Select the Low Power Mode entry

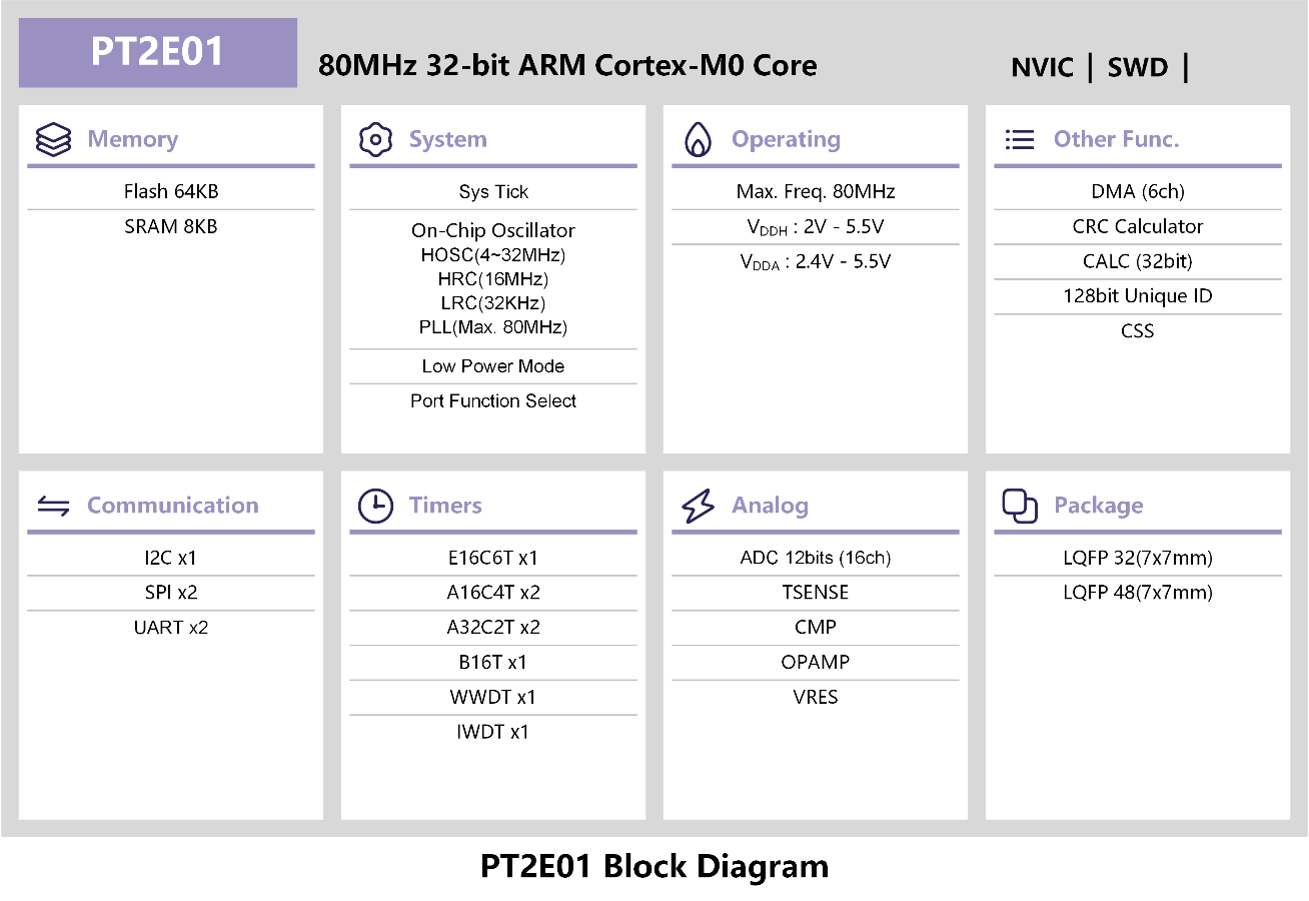(493, 366)
